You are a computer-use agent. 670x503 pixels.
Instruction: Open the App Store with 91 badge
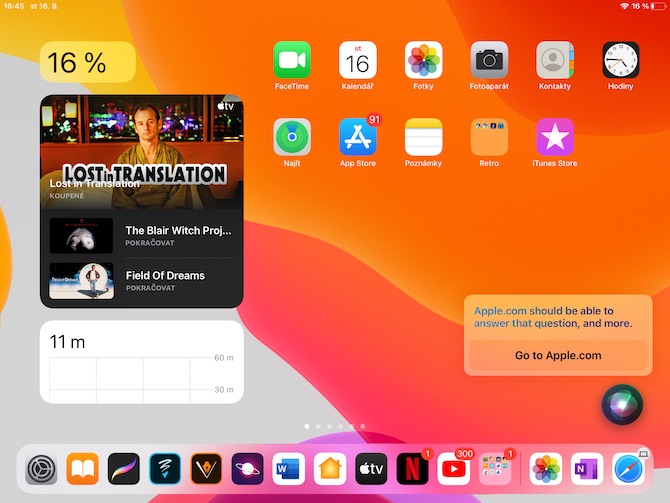tap(358, 137)
